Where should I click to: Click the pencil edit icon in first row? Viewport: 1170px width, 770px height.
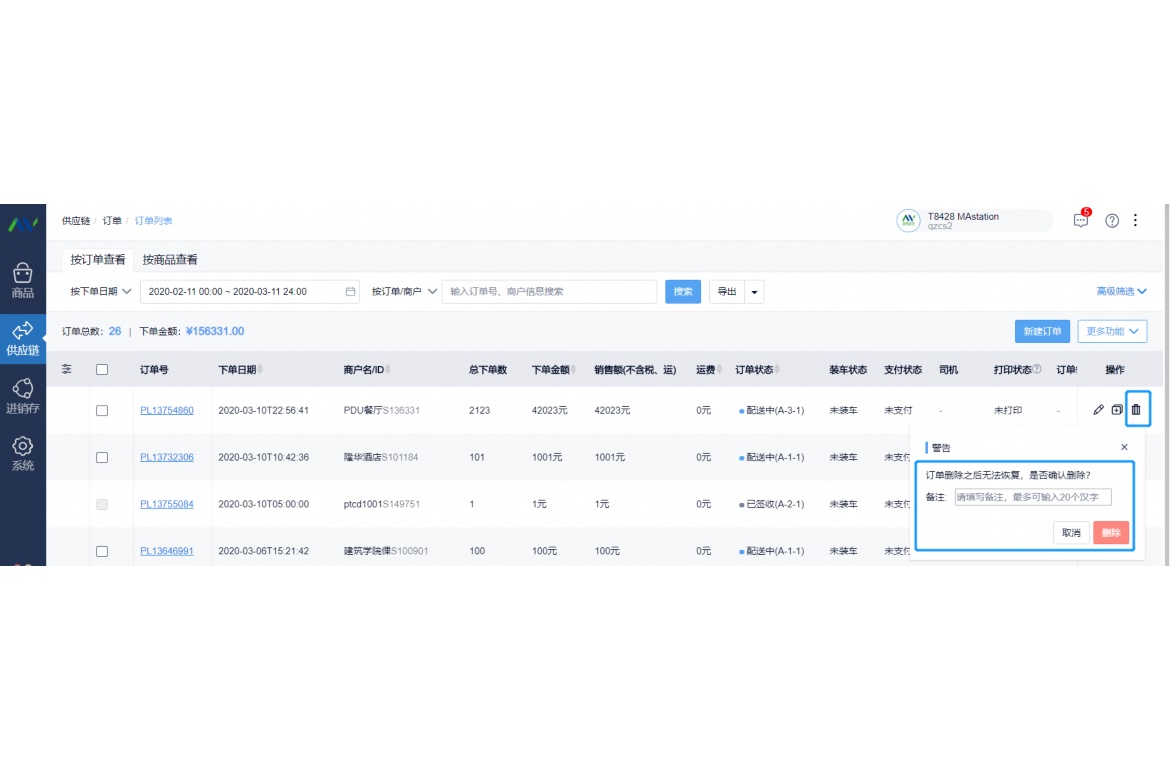click(x=1099, y=410)
